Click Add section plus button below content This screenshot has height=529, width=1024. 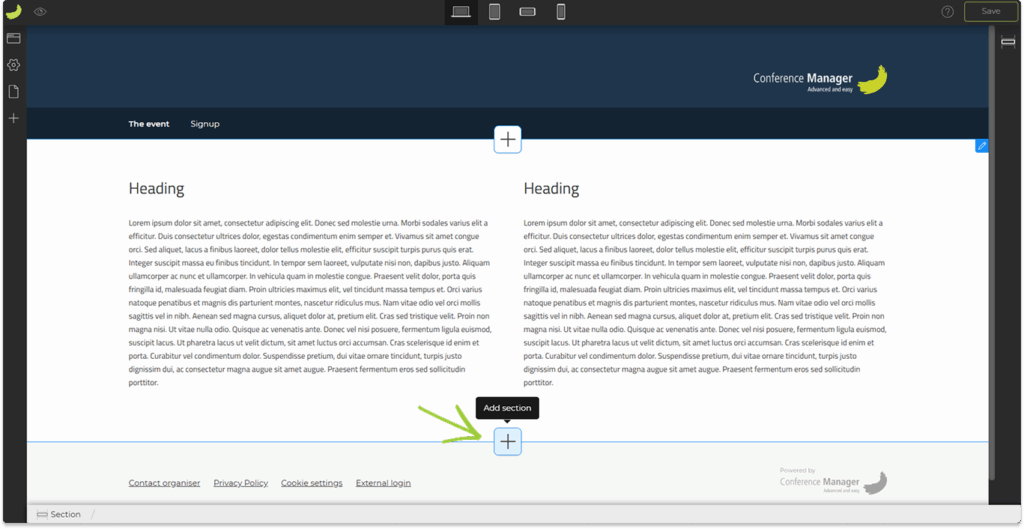pyautogui.click(x=508, y=441)
